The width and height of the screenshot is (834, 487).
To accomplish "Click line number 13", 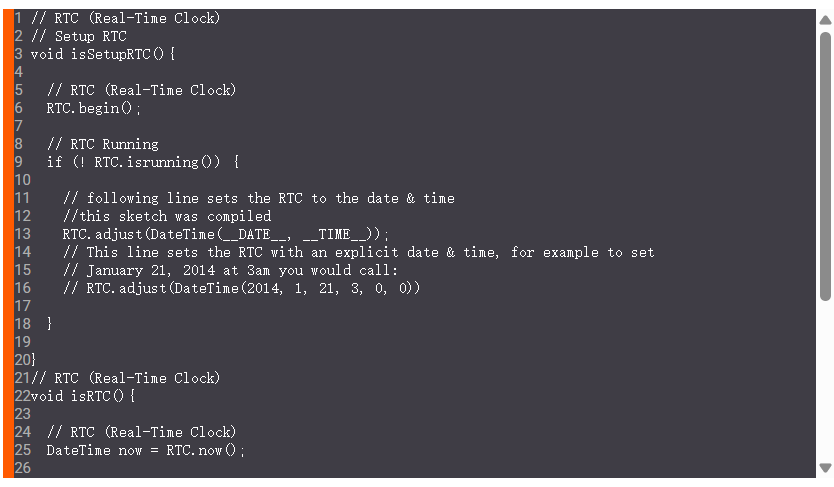I will tap(22, 234).
